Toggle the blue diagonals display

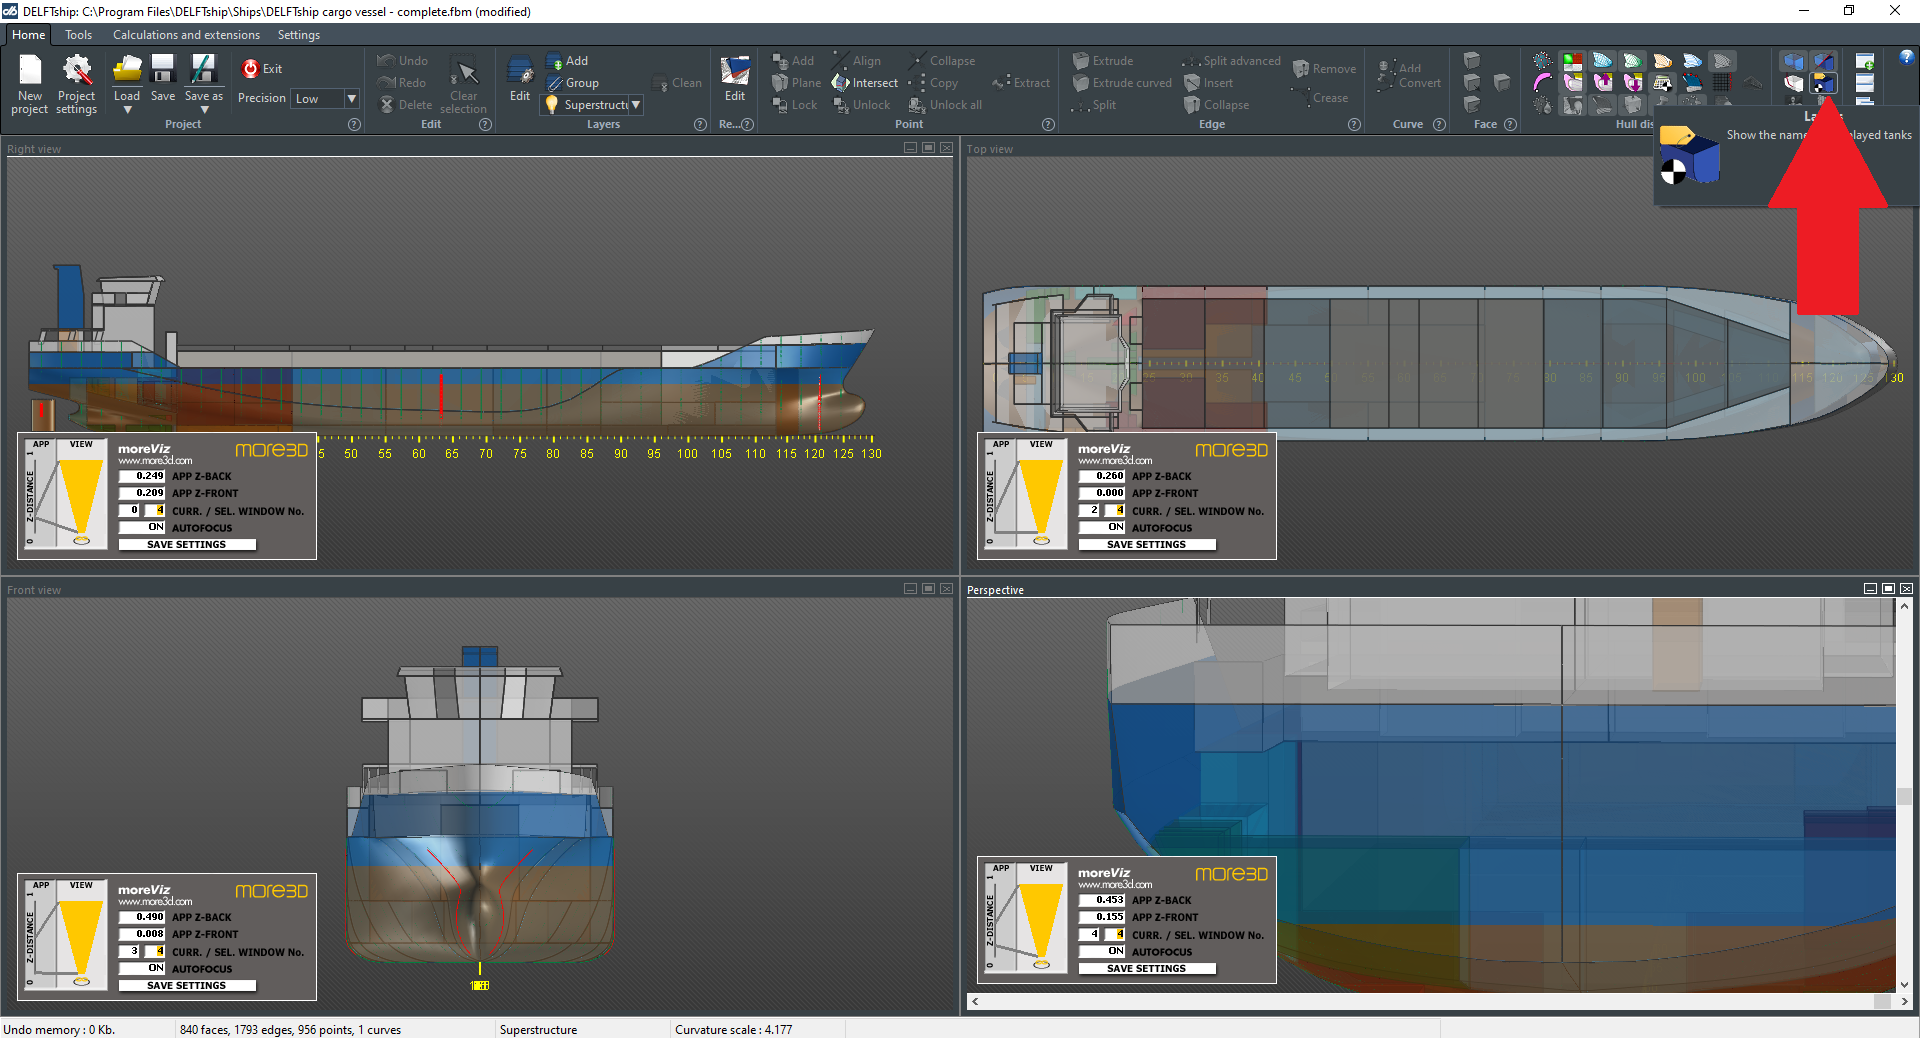click(1693, 61)
